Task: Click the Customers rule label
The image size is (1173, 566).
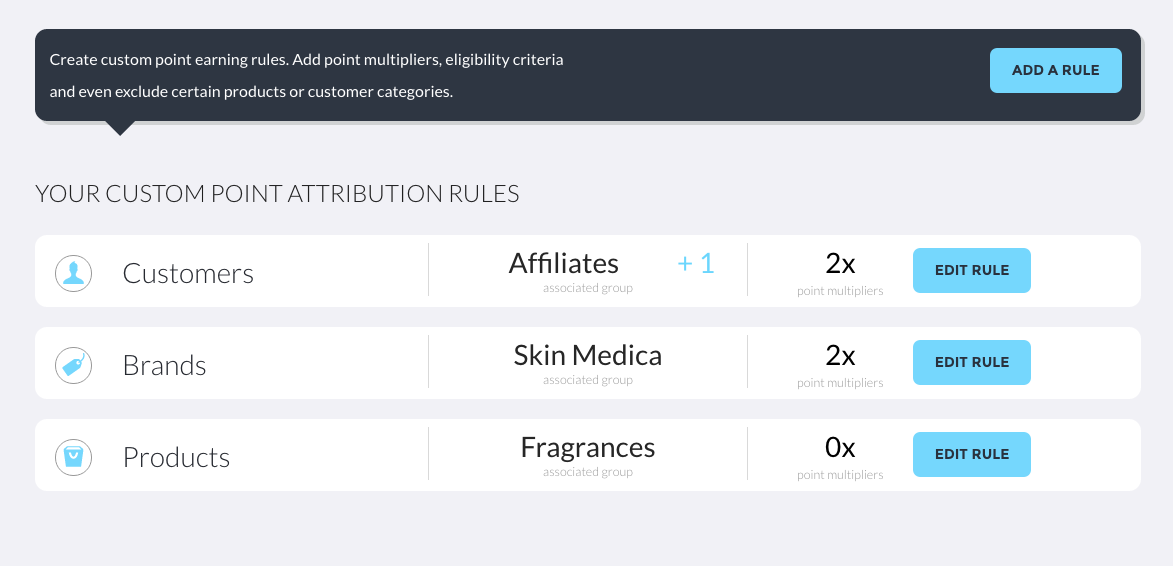Action: (x=189, y=273)
